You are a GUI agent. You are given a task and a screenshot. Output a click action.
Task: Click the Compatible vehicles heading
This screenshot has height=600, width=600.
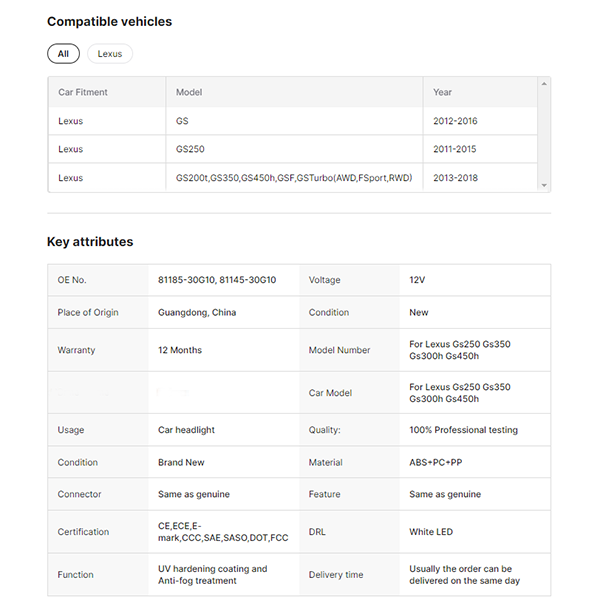[x=109, y=21]
